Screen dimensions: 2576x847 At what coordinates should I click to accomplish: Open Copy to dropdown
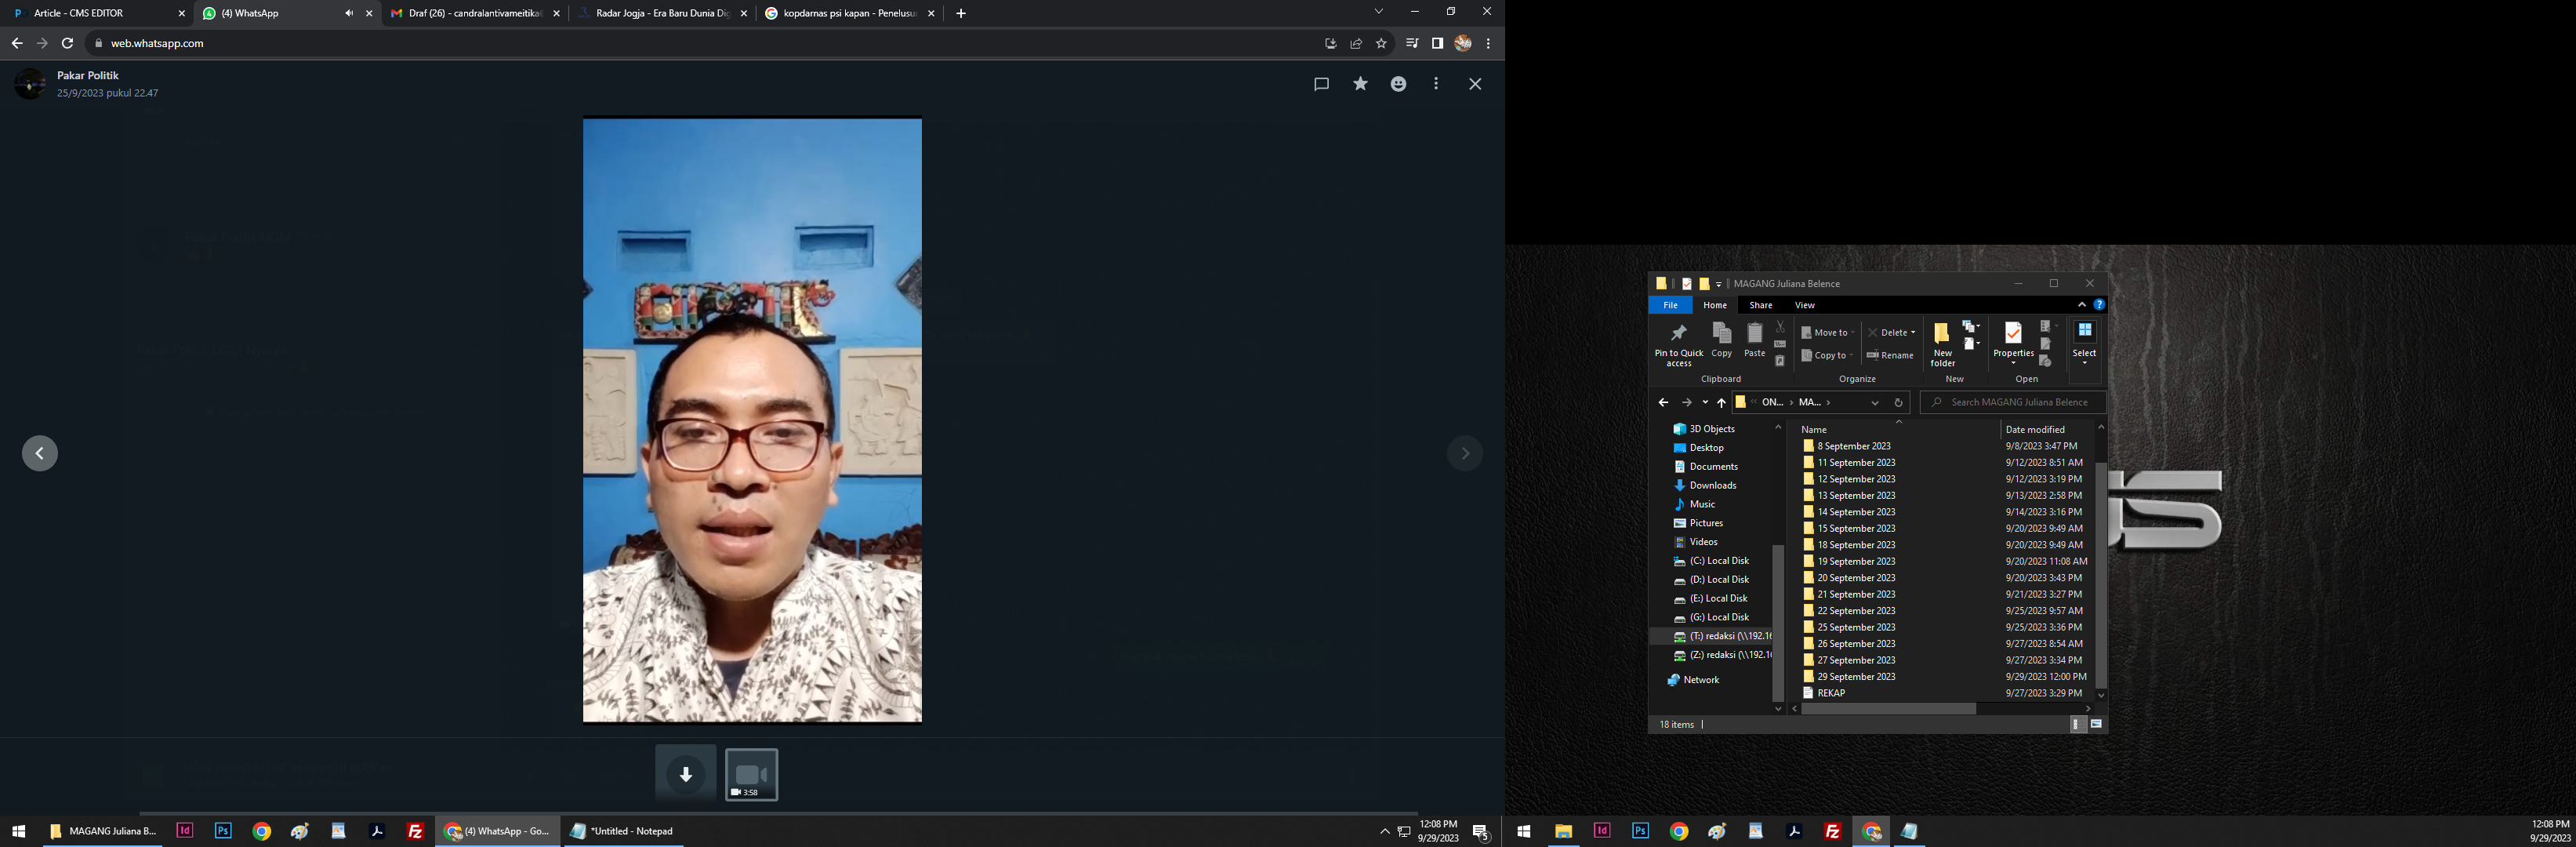(x=1827, y=355)
